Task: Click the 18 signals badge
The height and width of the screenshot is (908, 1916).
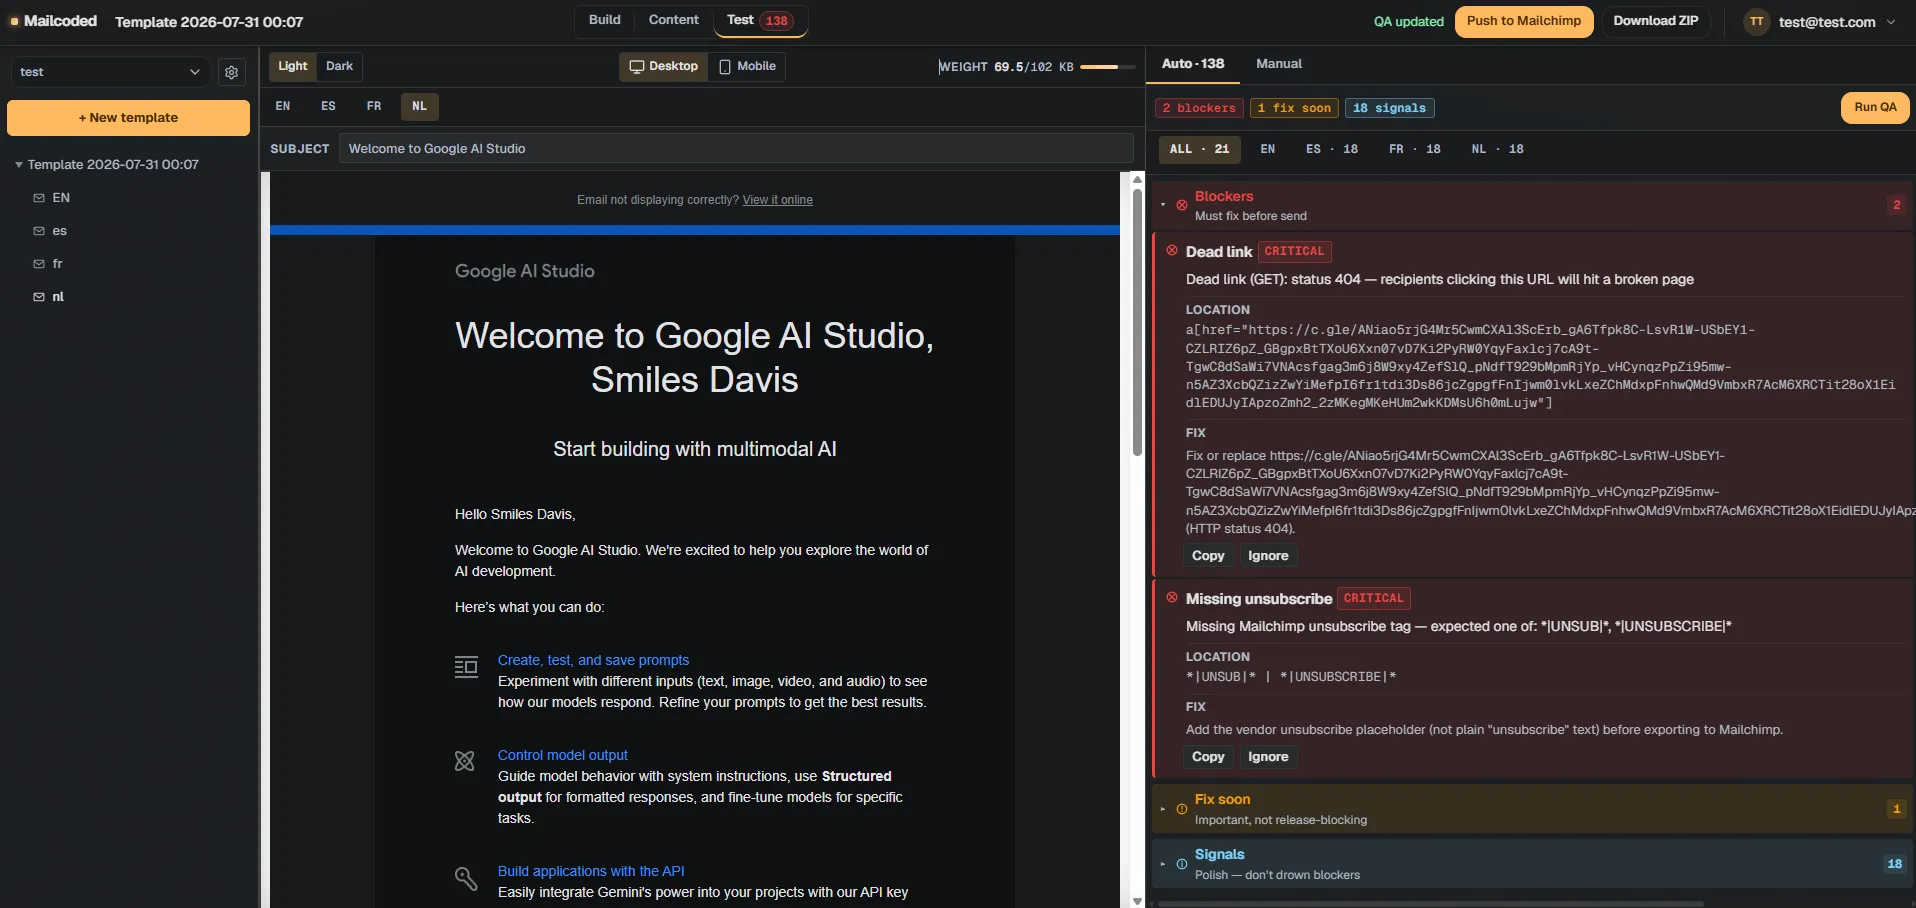Action: [x=1389, y=108]
